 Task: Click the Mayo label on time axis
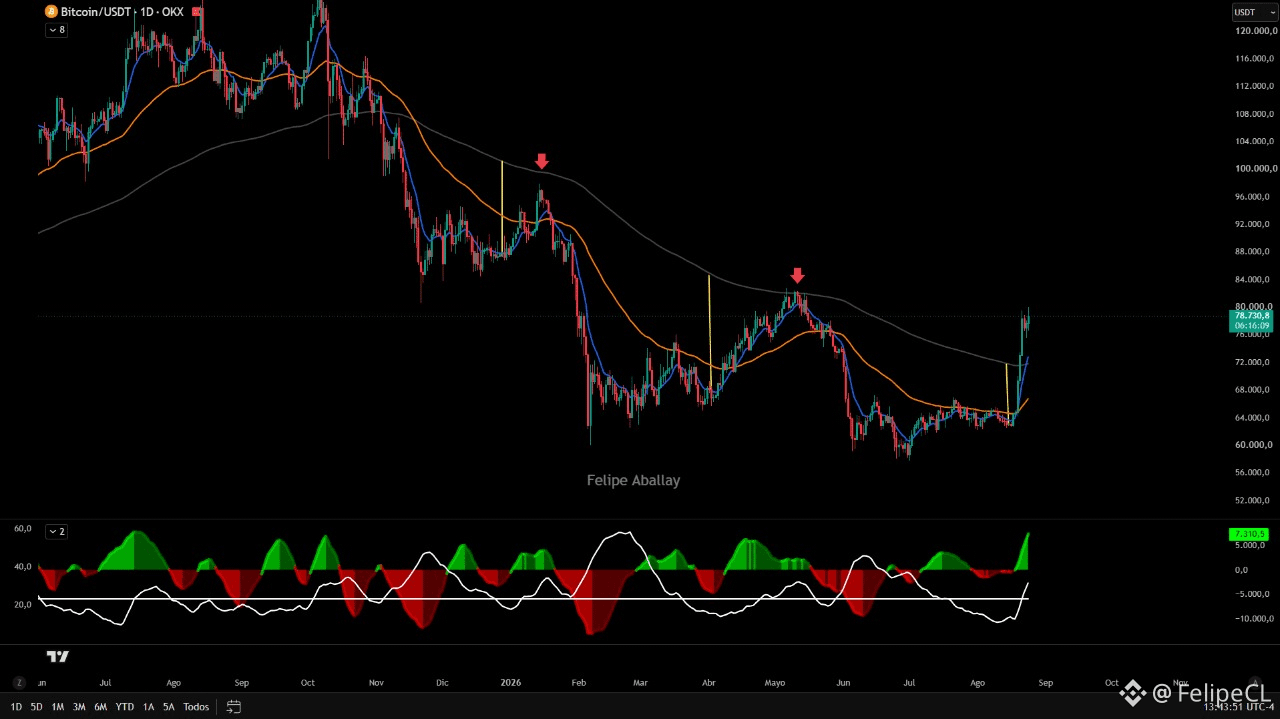775,683
